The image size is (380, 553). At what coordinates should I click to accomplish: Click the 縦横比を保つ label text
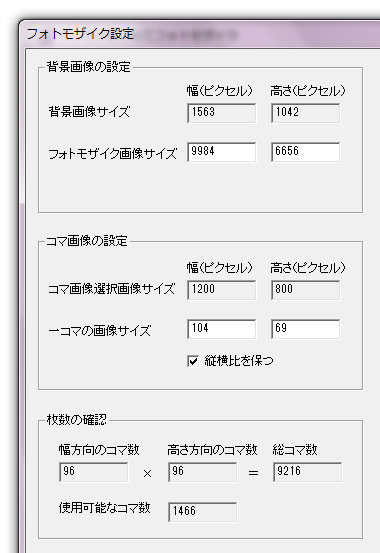pos(239,361)
